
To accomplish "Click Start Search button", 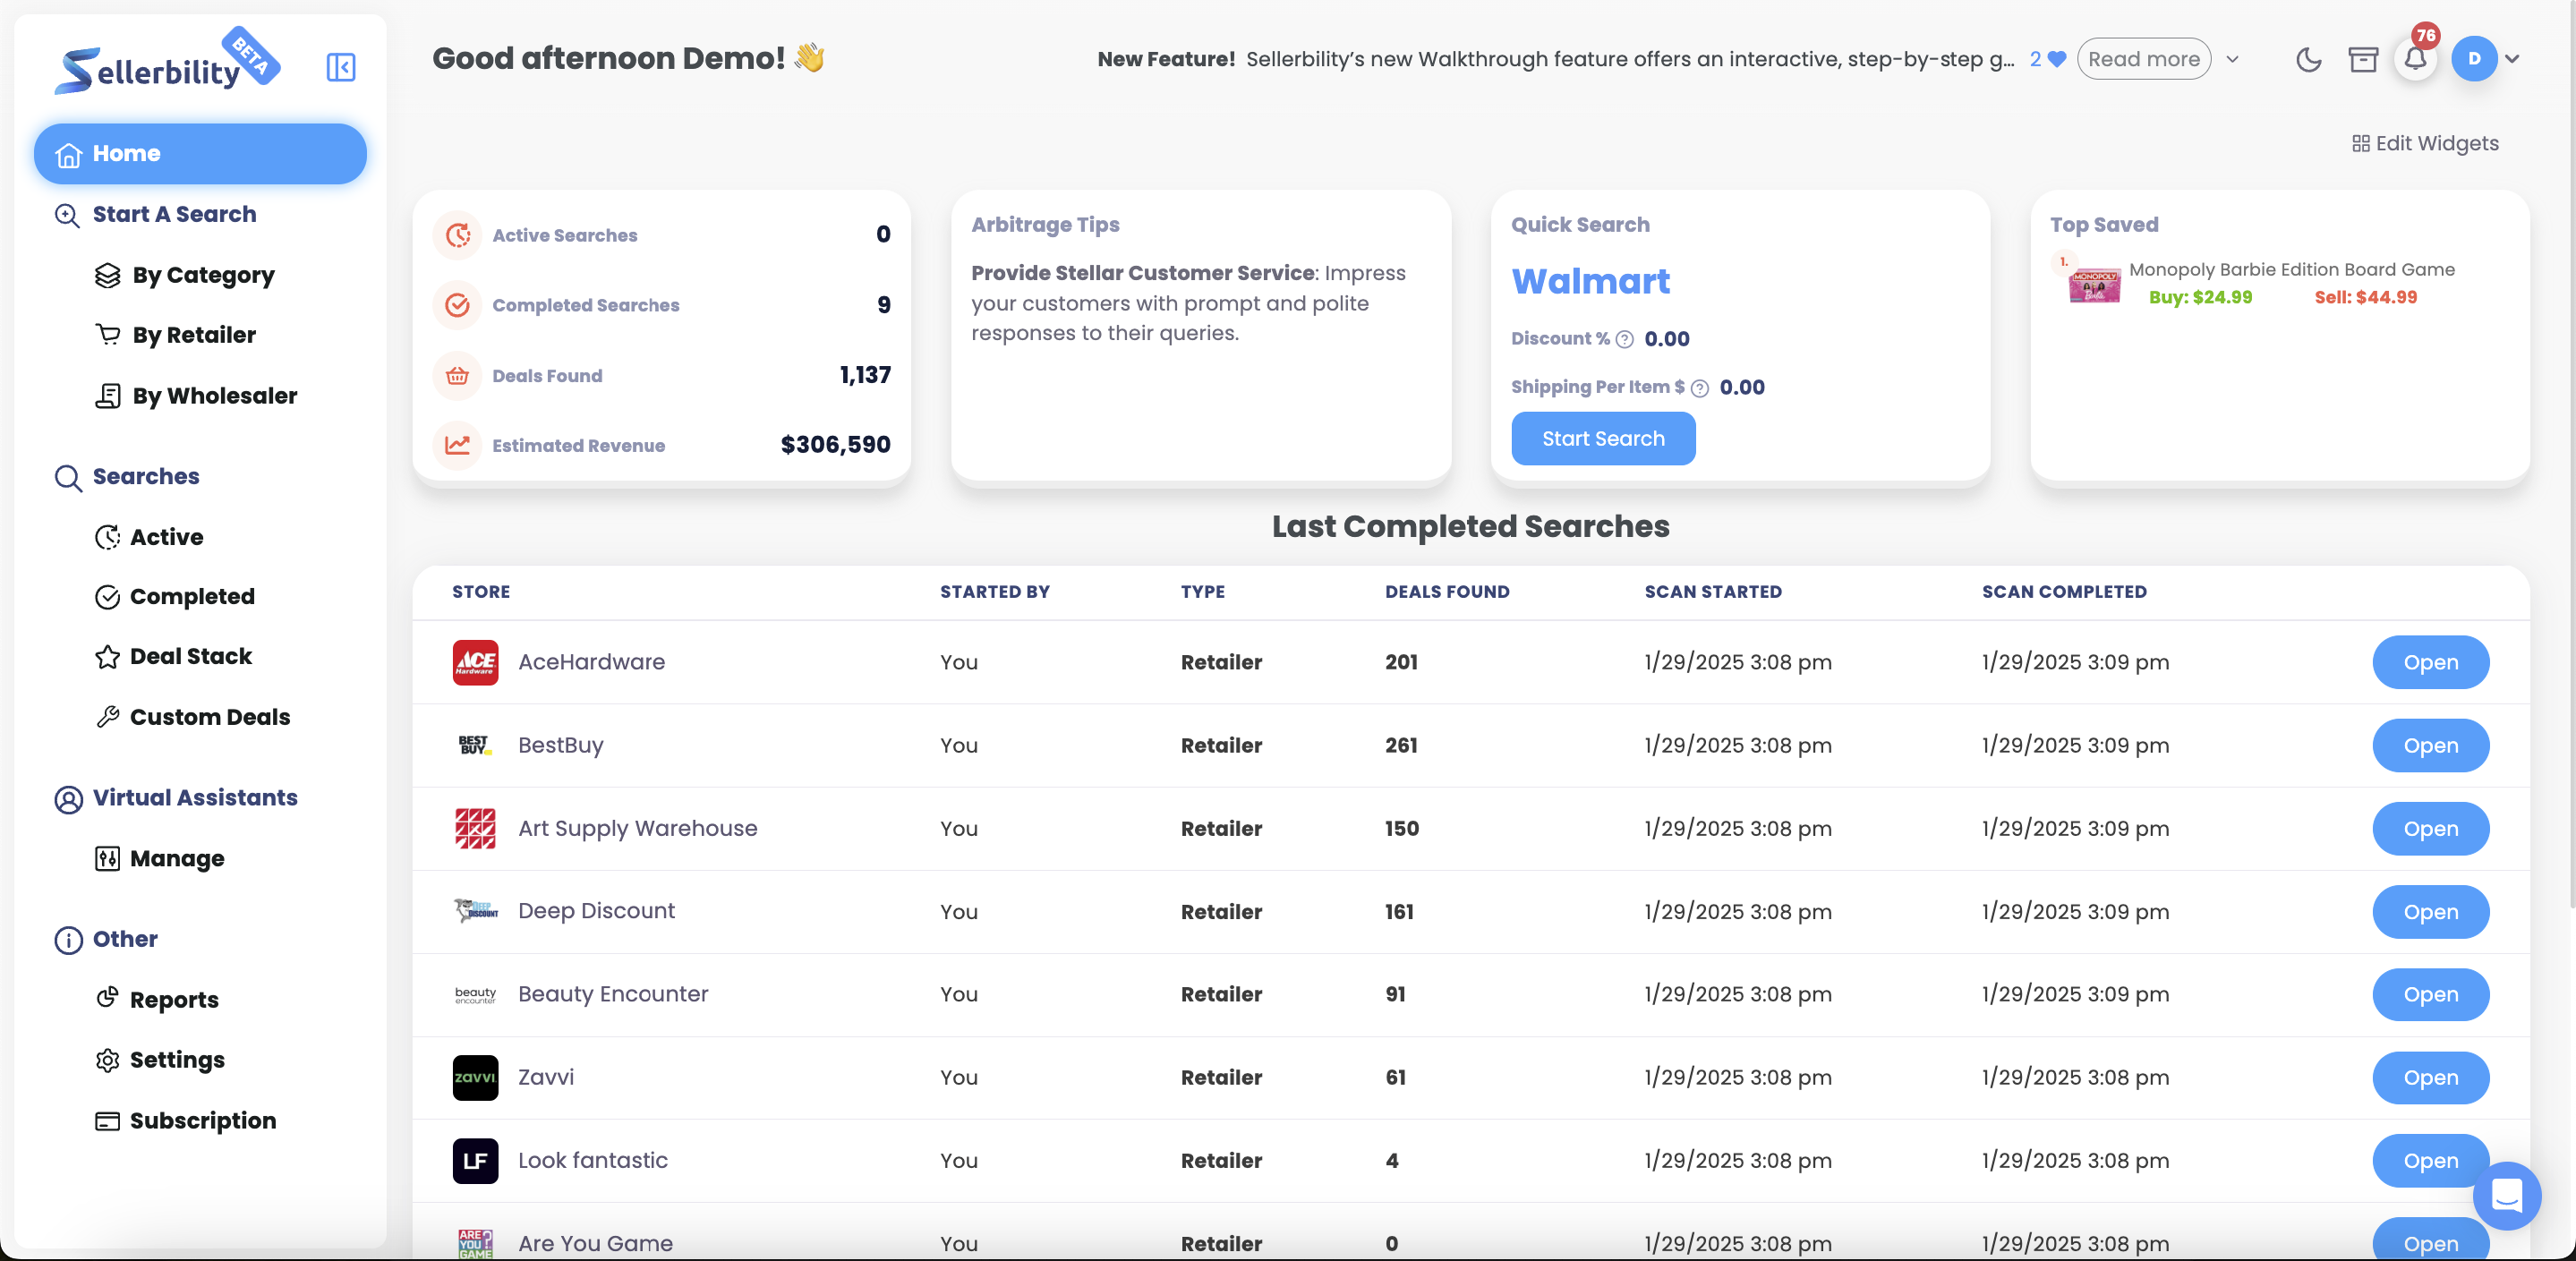I will tap(1603, 438).
